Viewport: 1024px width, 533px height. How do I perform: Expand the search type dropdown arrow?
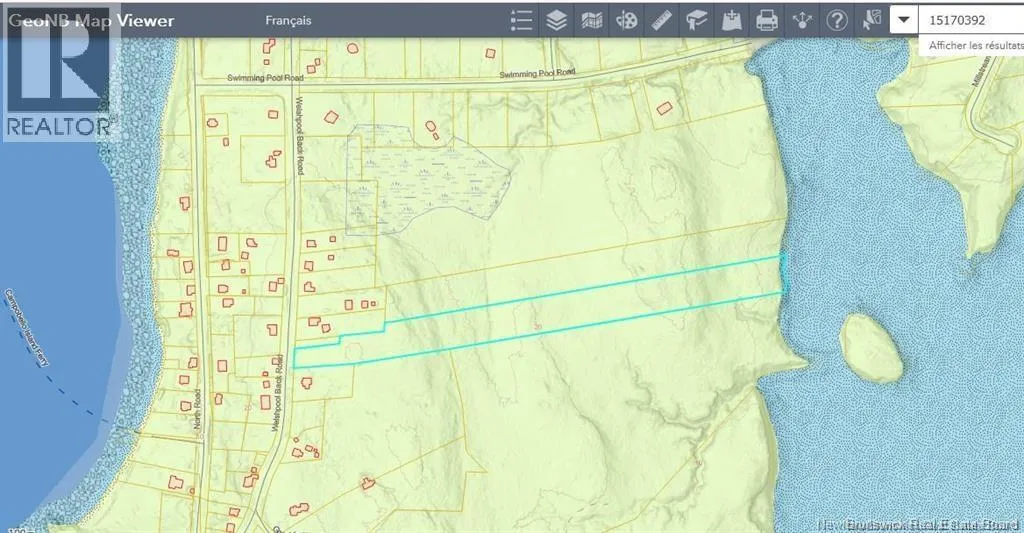tap(903, 20)
